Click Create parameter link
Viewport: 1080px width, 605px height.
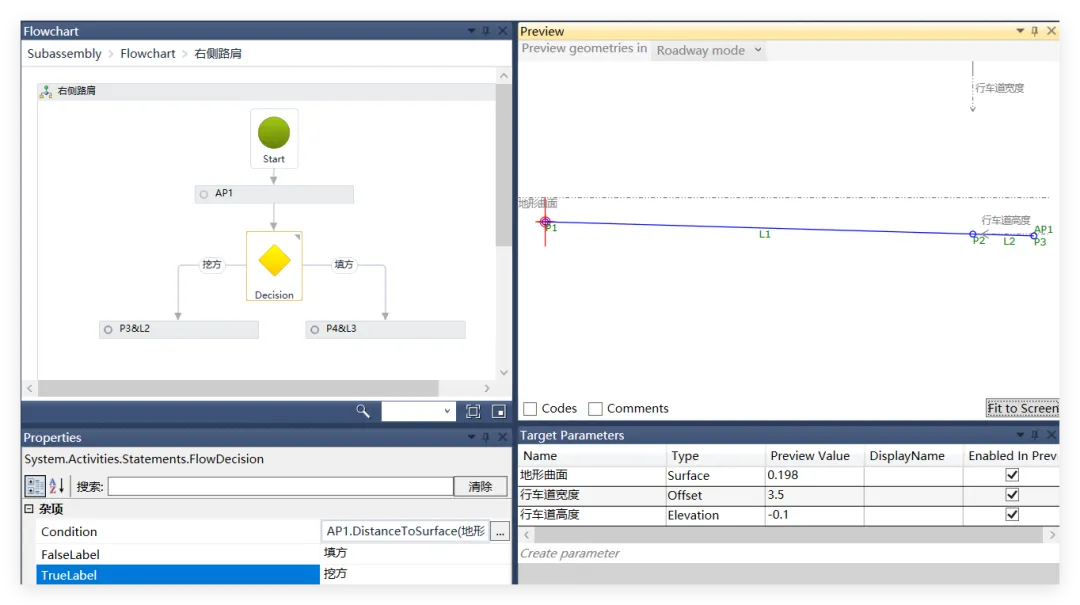pos(570,553)
